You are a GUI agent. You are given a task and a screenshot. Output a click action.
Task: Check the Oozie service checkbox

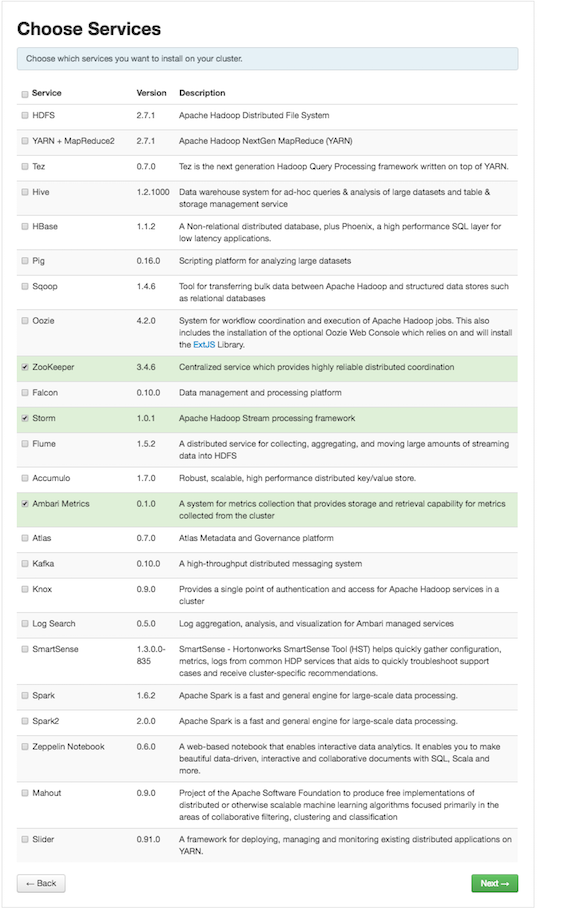tap(25, 321)
